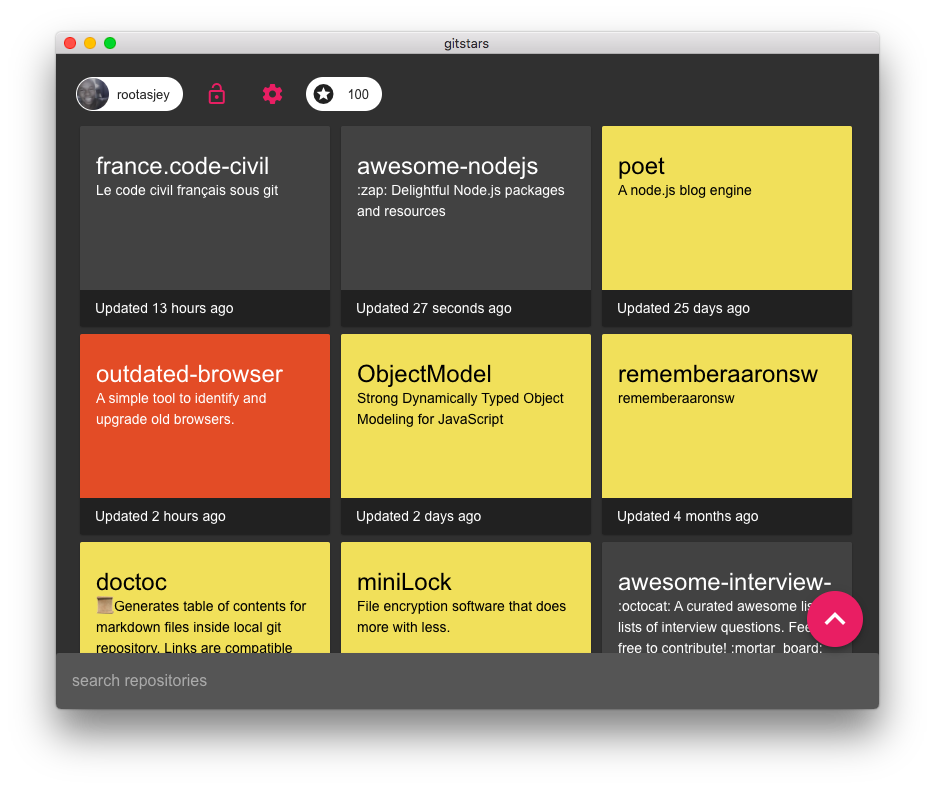This screenshot has height=789, width=935.
Task: Click the rootasjey username chip
Action: [x=129, y=94]
